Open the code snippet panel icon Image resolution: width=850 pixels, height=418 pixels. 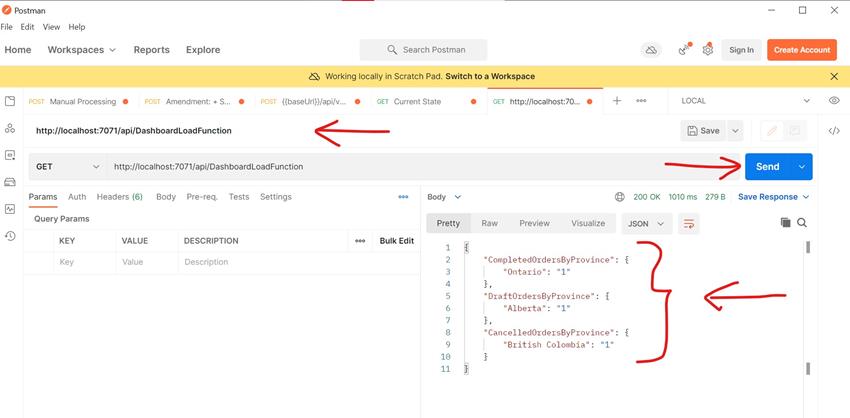tap(834, 131)
